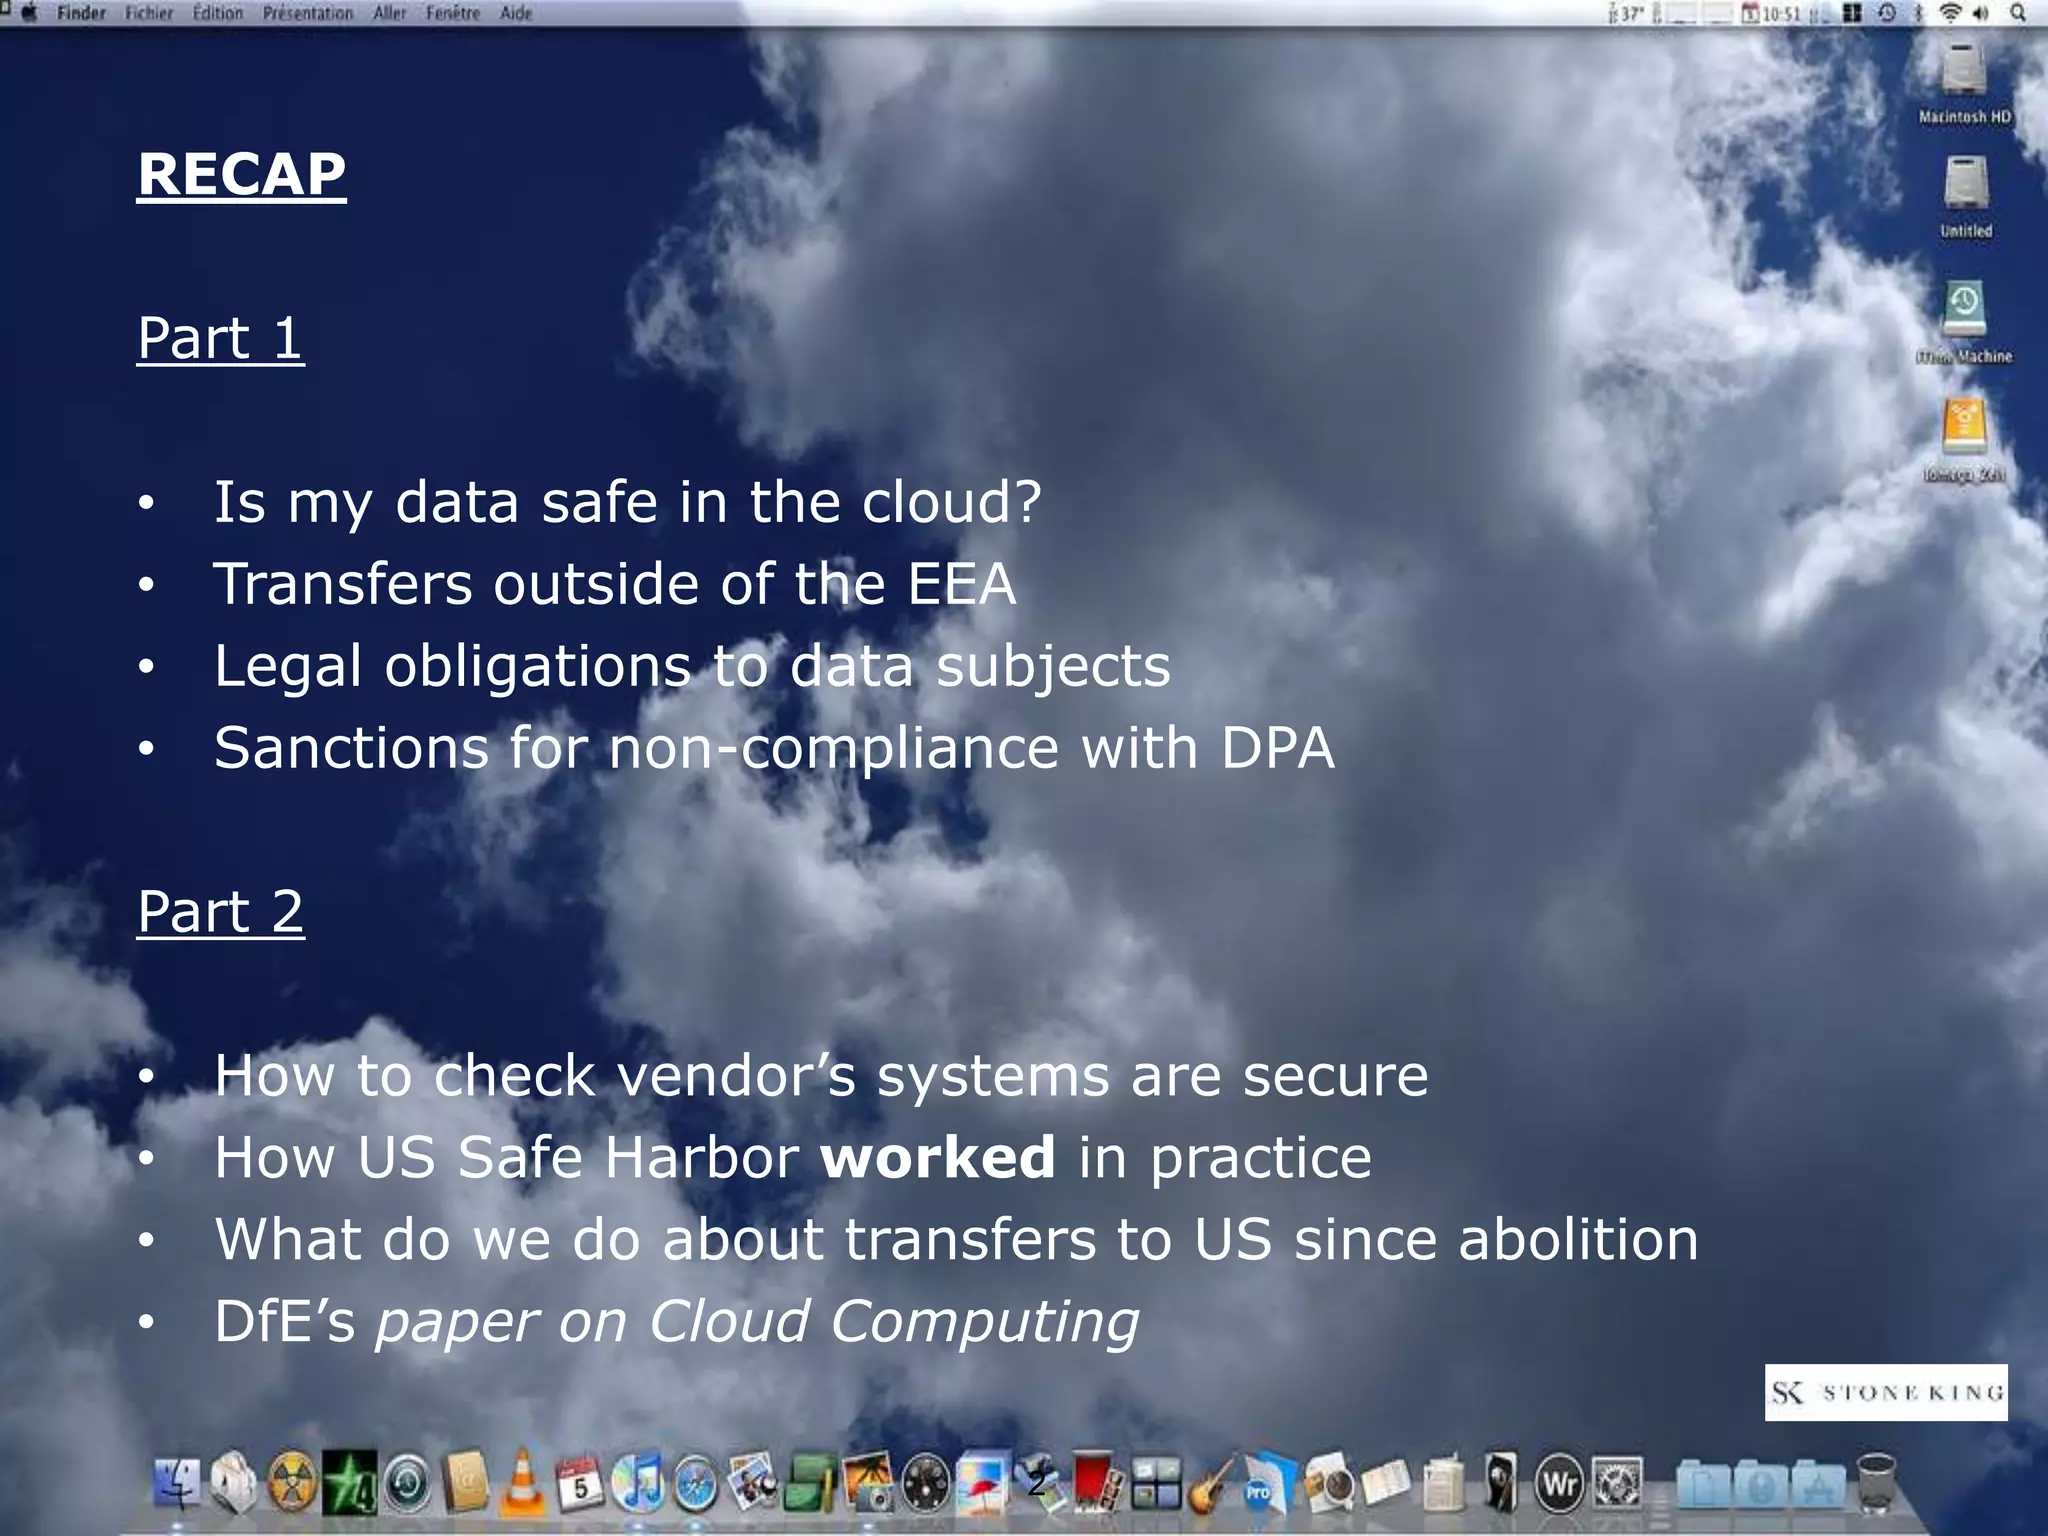Launch Photo Booth red curtain icon
Viewport: 2048px width, 1536px height.
tap(1098, 1482)
